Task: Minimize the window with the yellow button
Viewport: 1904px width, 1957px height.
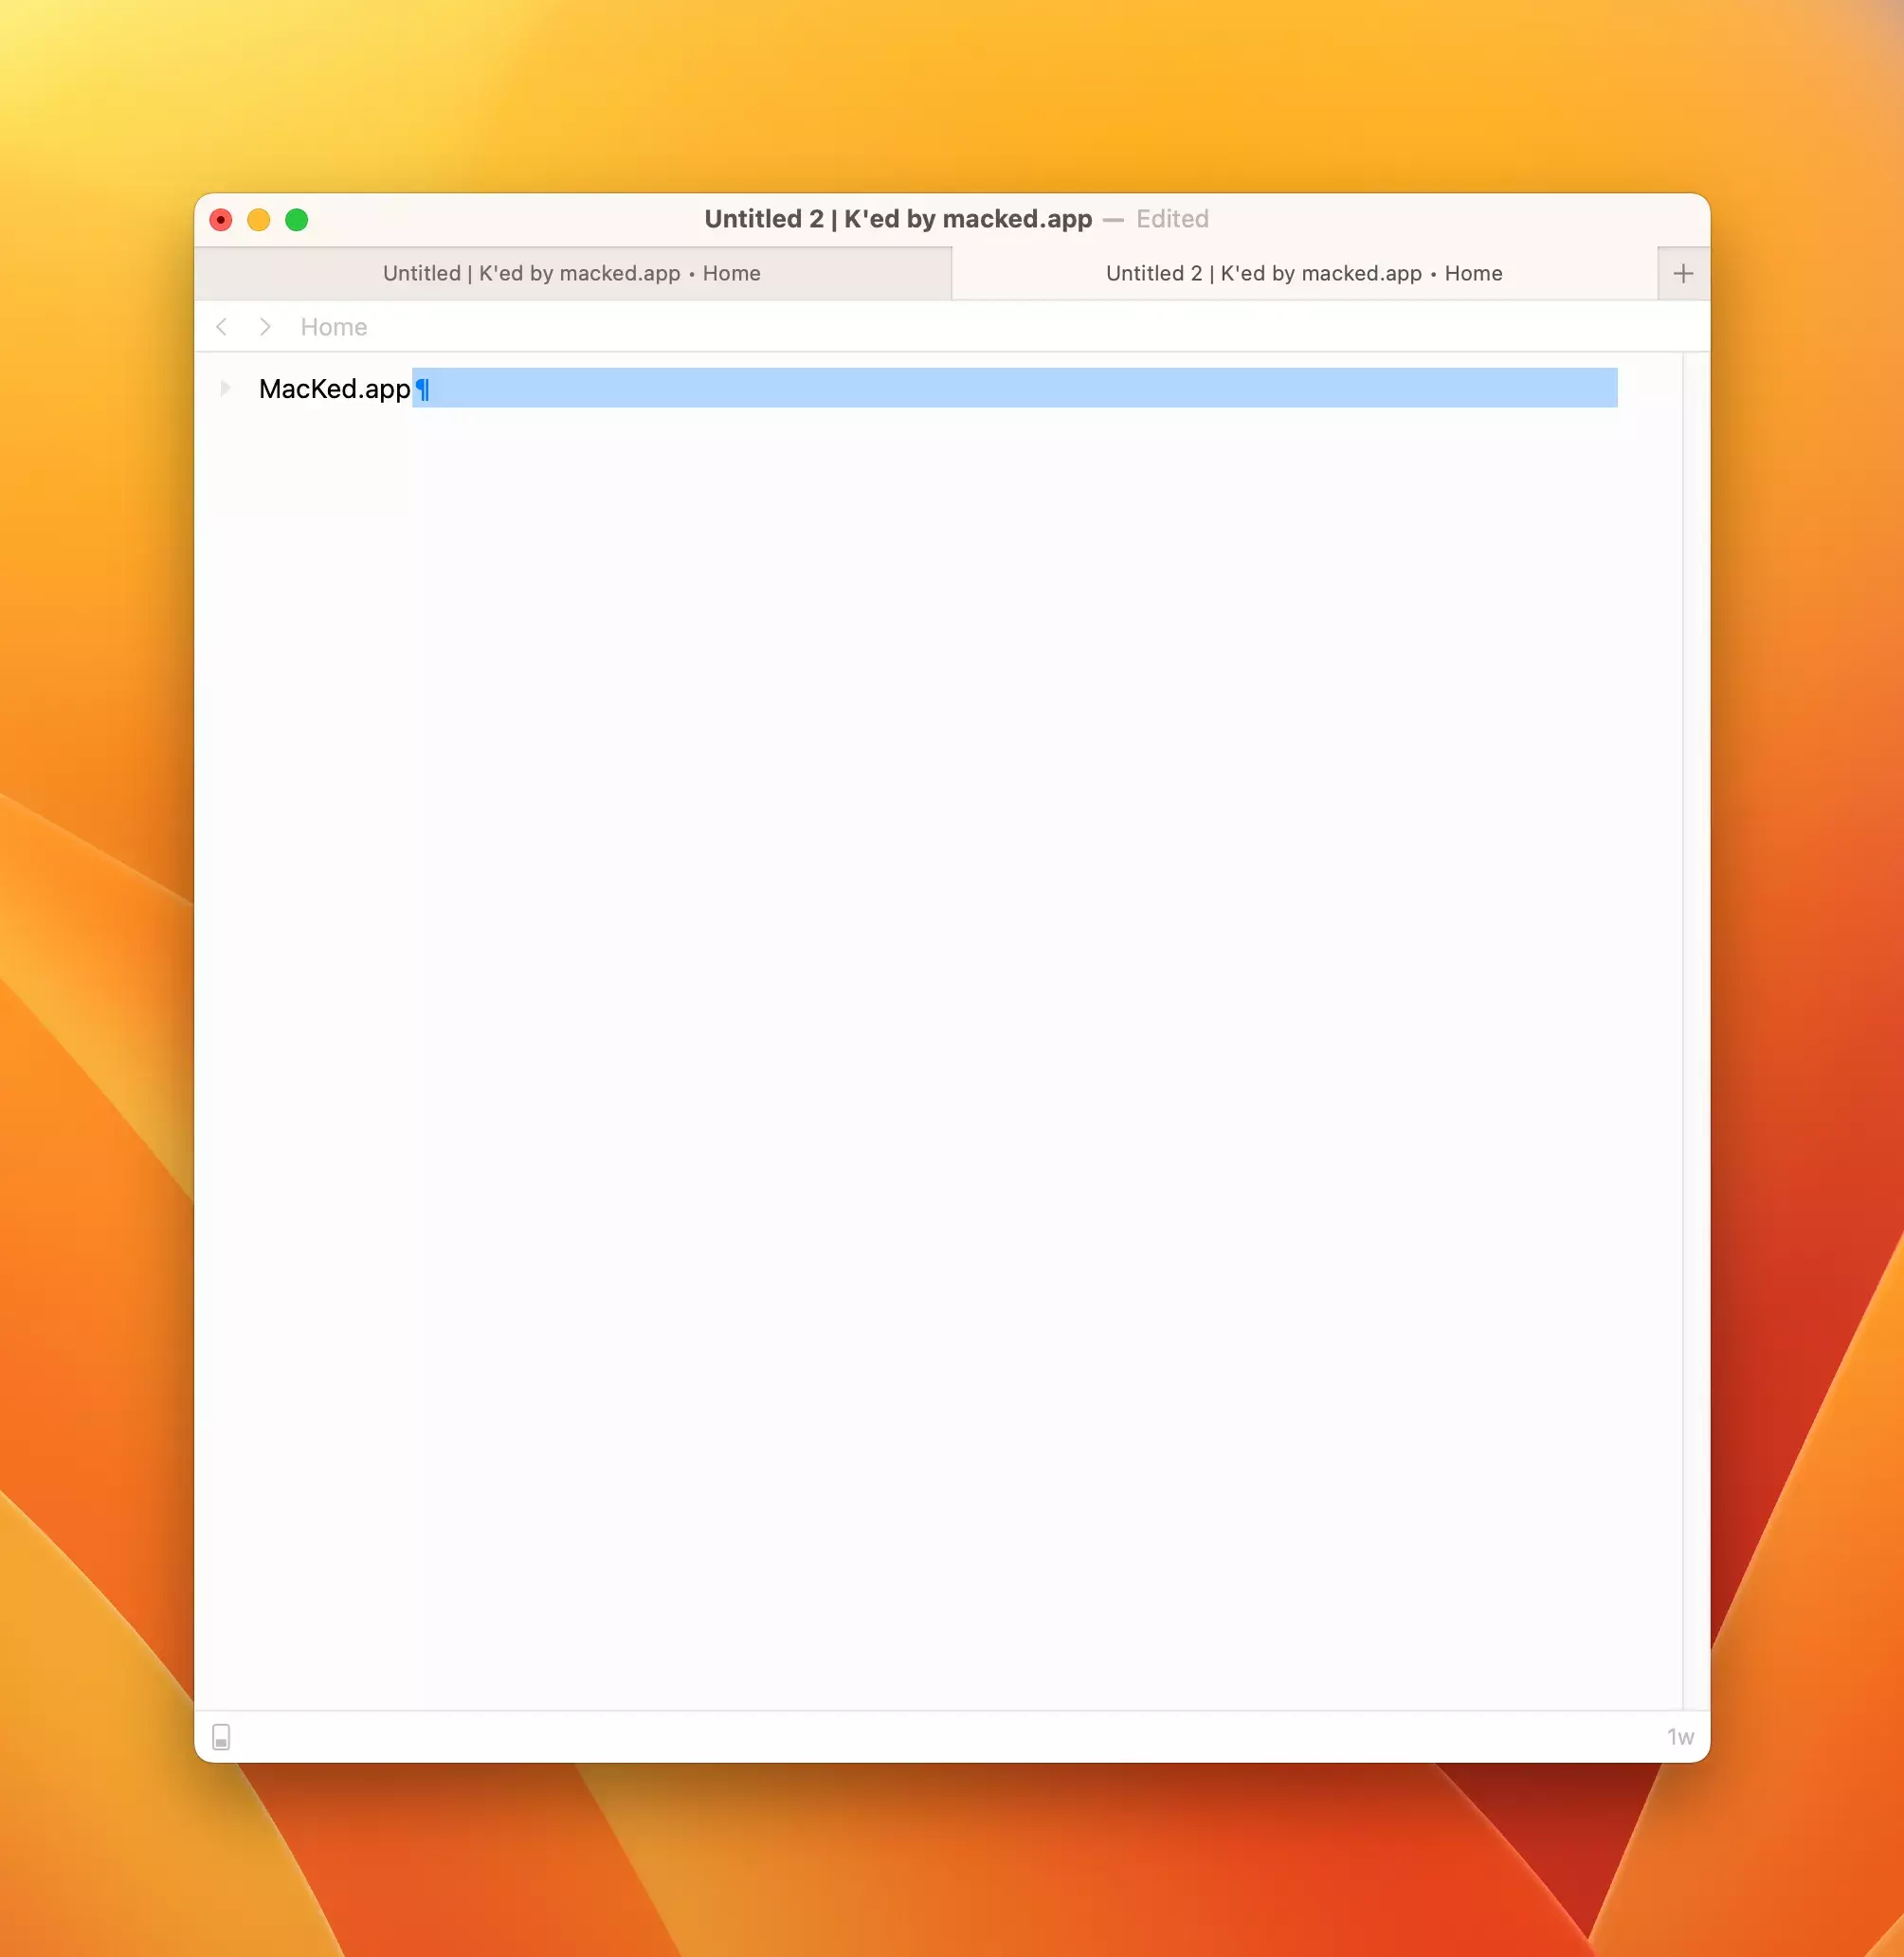Action: click(259, 220)
